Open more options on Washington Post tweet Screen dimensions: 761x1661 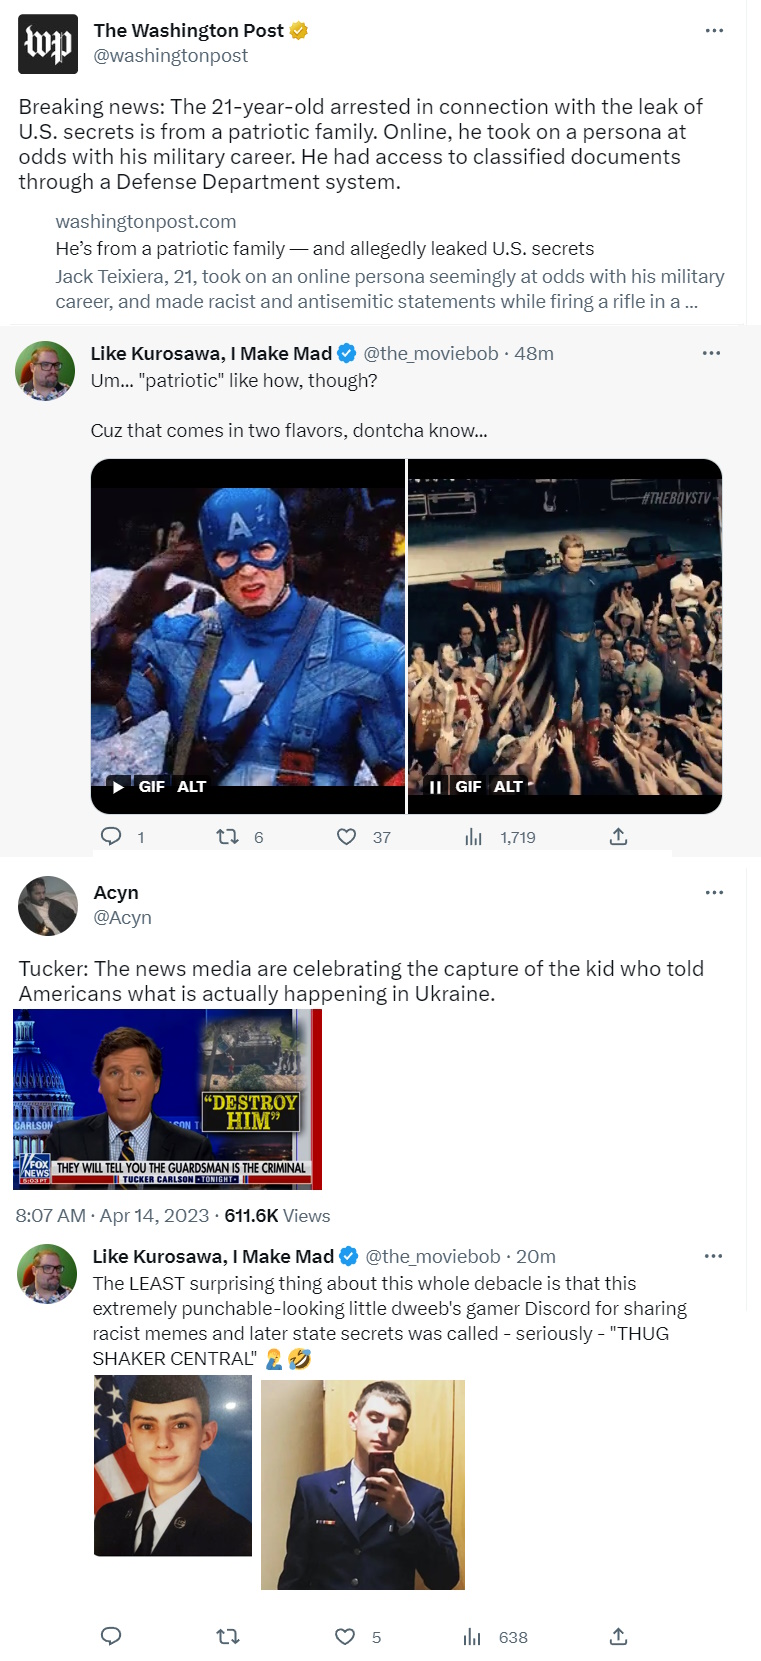[x=714, y=31]
